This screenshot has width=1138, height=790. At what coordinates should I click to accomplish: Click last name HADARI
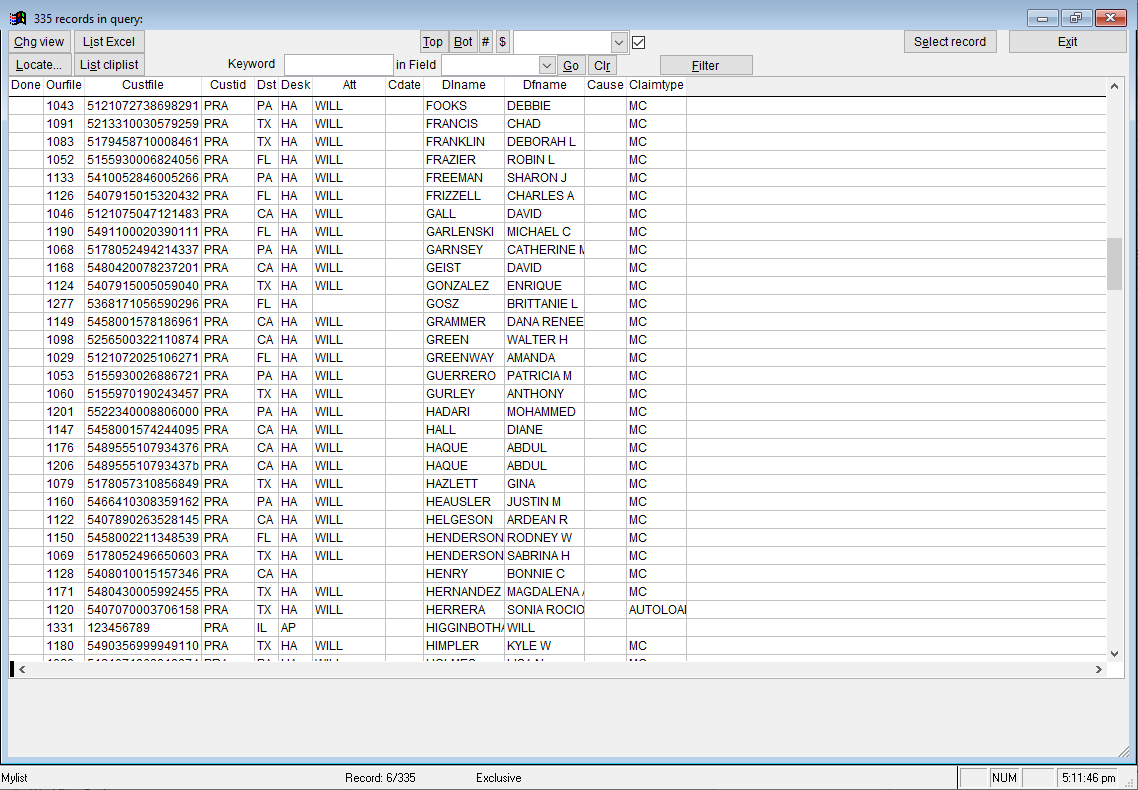448,412
